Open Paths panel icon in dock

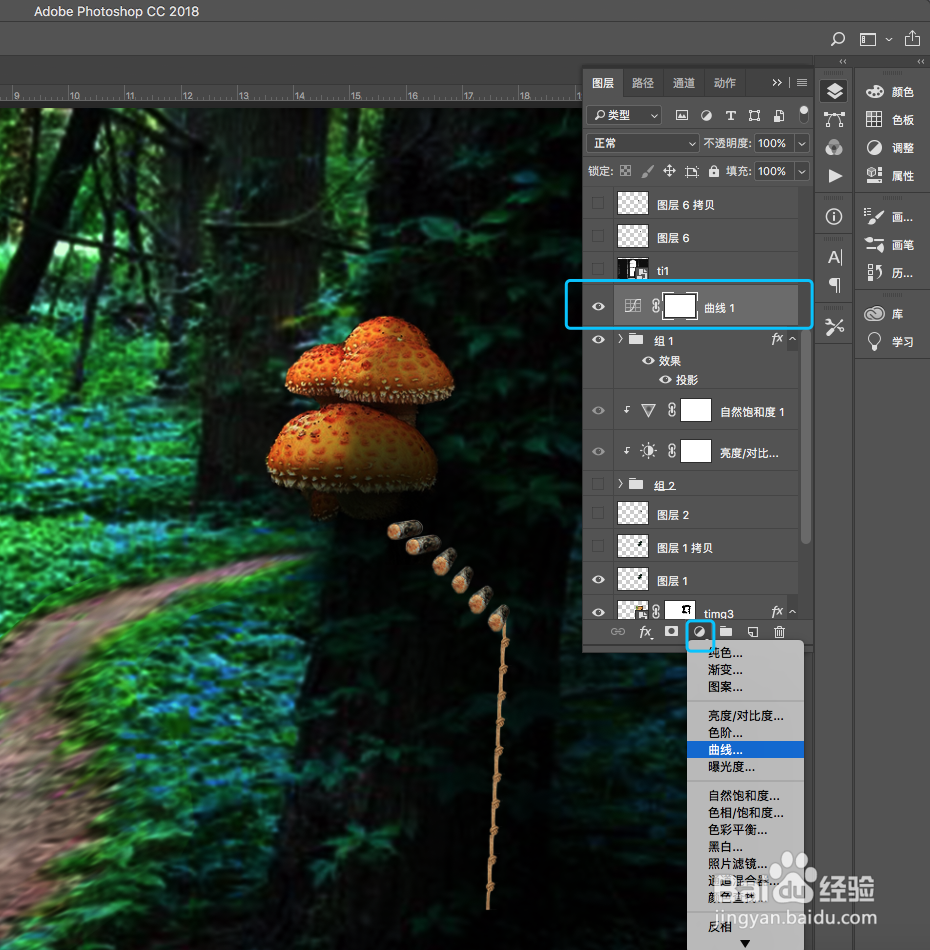(834, 119)
